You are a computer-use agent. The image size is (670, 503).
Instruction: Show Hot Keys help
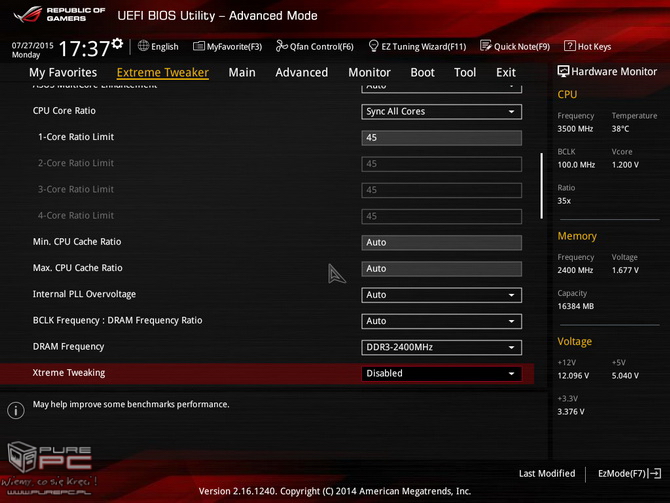click(x=588, y=46)
